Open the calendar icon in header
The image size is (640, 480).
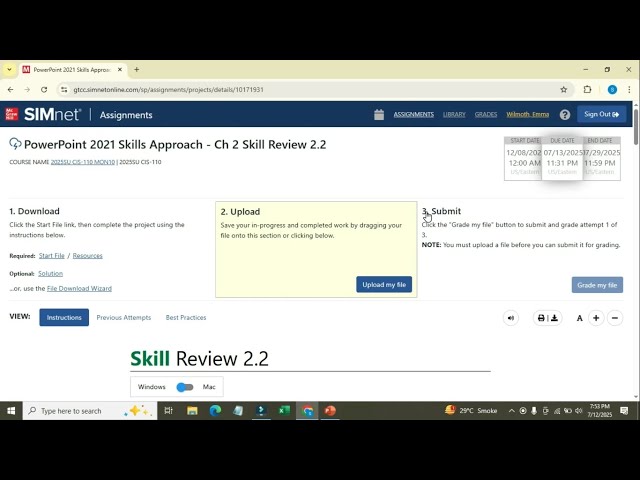[x=379, y=115]
